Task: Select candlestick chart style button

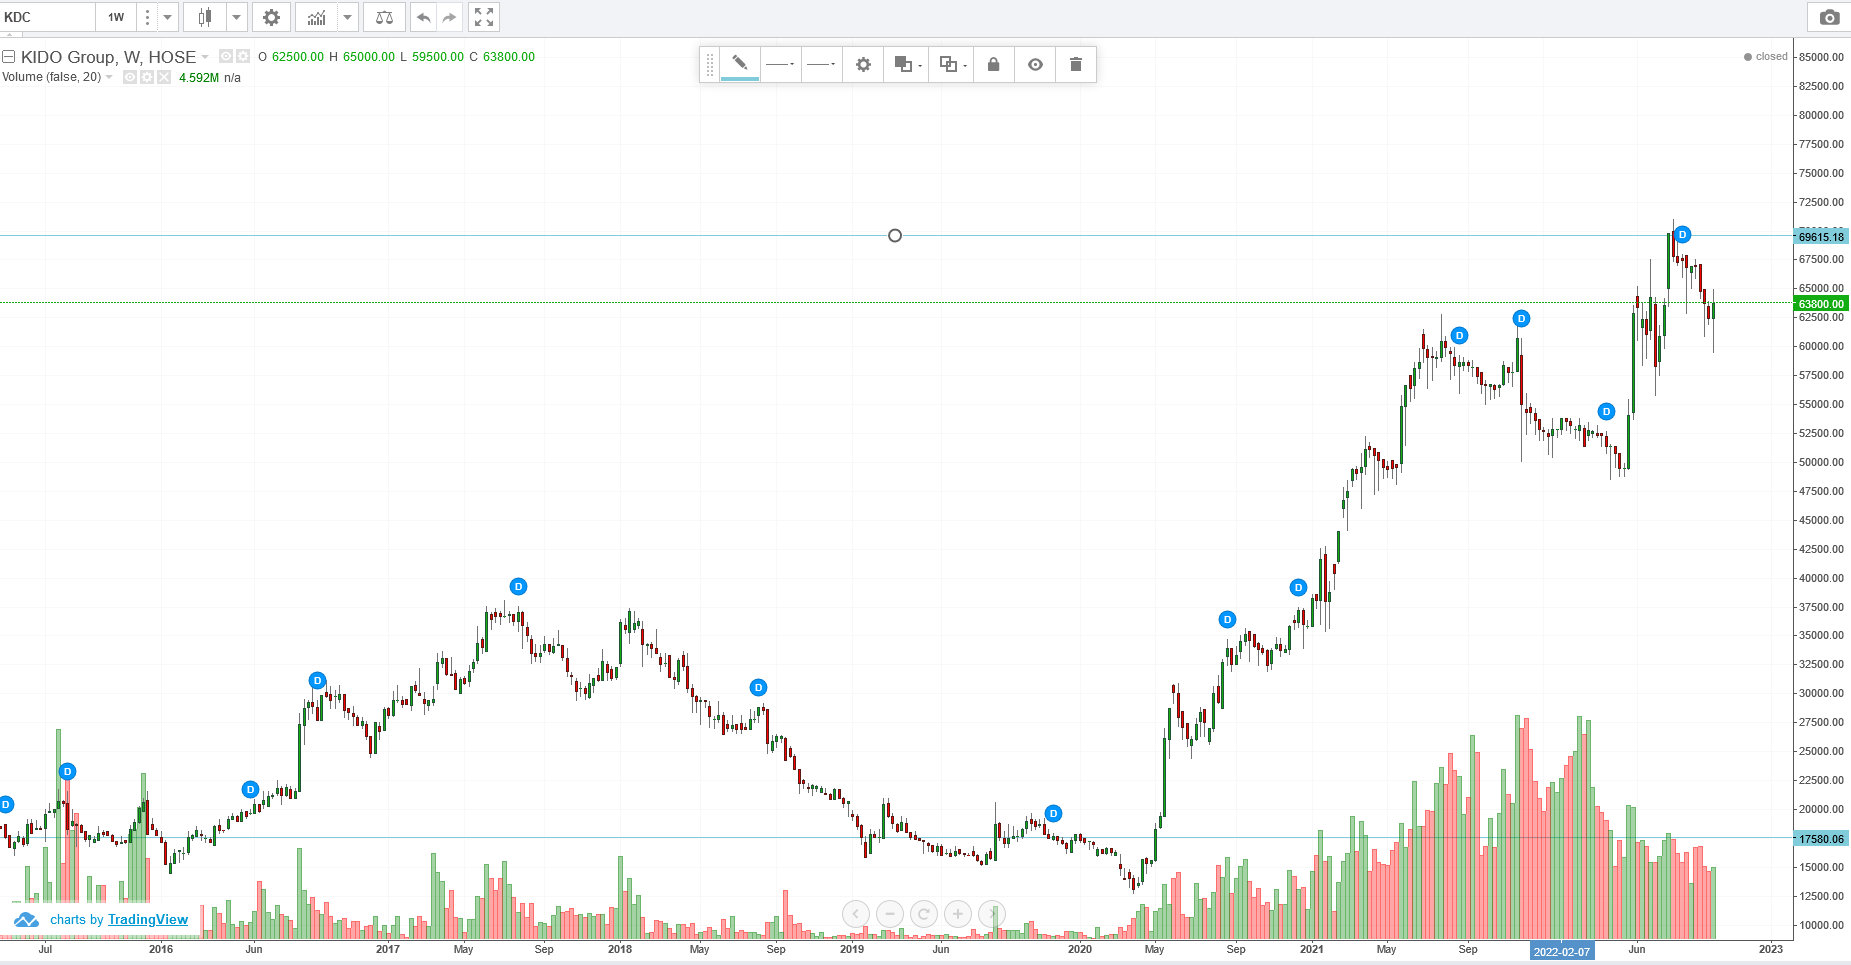Action: pyautogui.click(x=205, y=17)
